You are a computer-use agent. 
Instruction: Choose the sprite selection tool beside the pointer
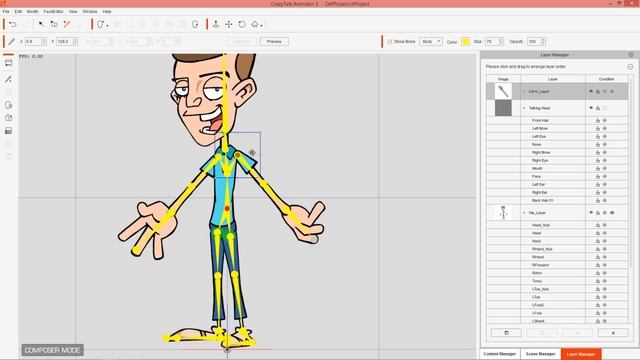[x=54, y=24]
